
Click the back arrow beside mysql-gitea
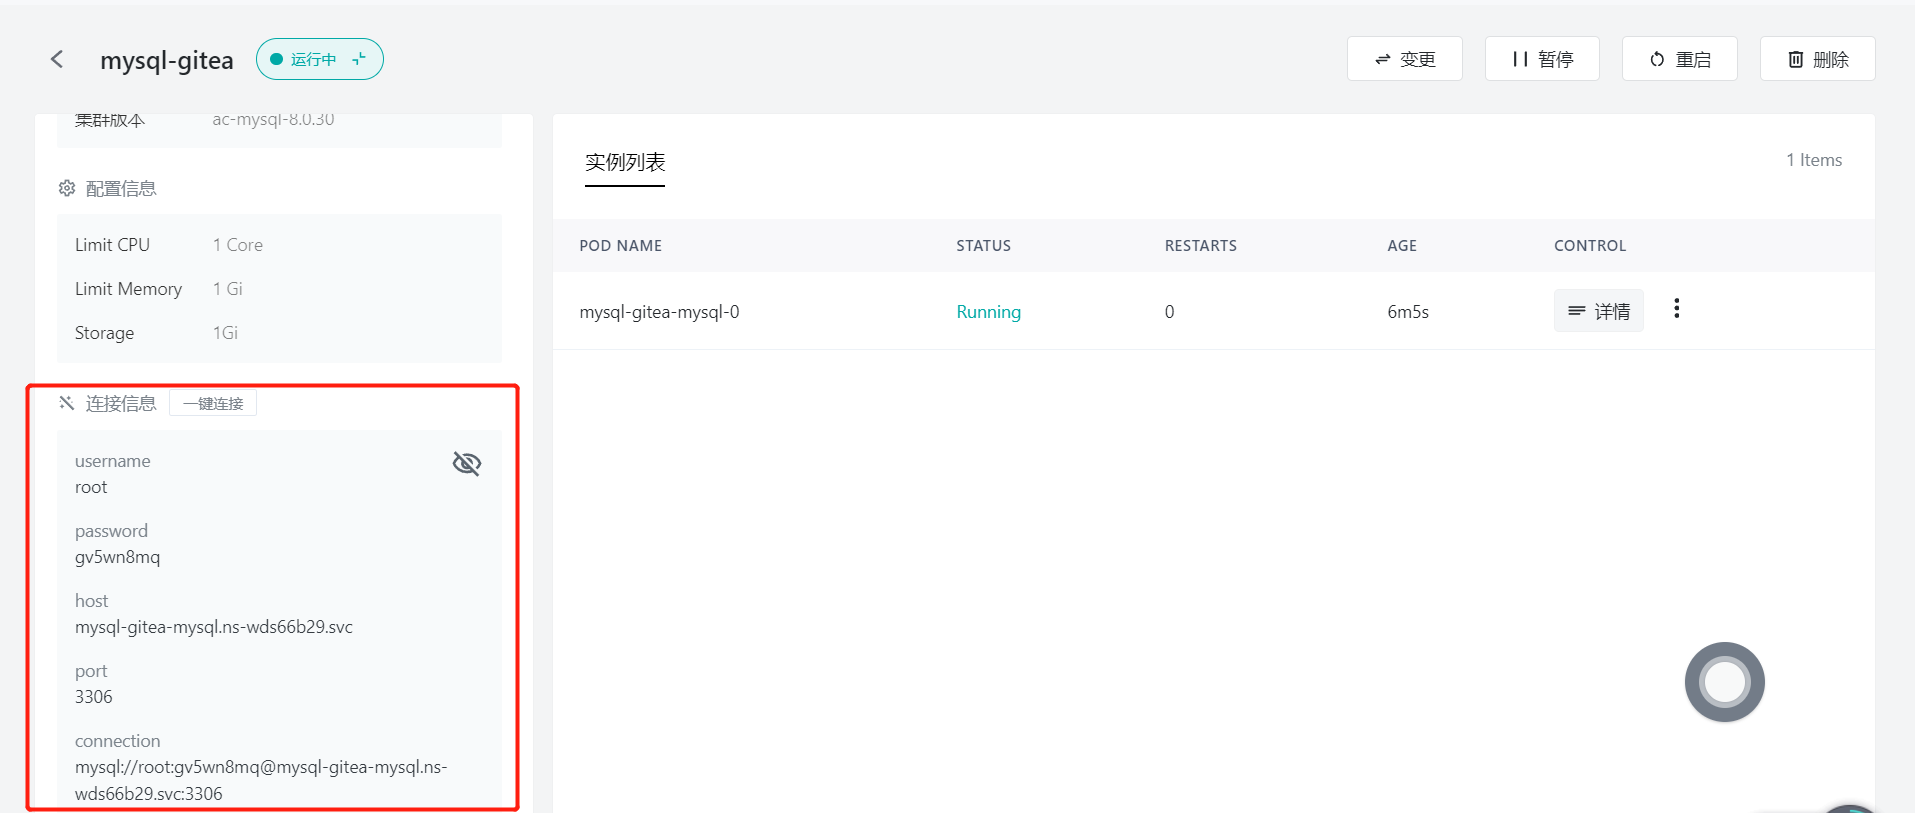(57, 60)
